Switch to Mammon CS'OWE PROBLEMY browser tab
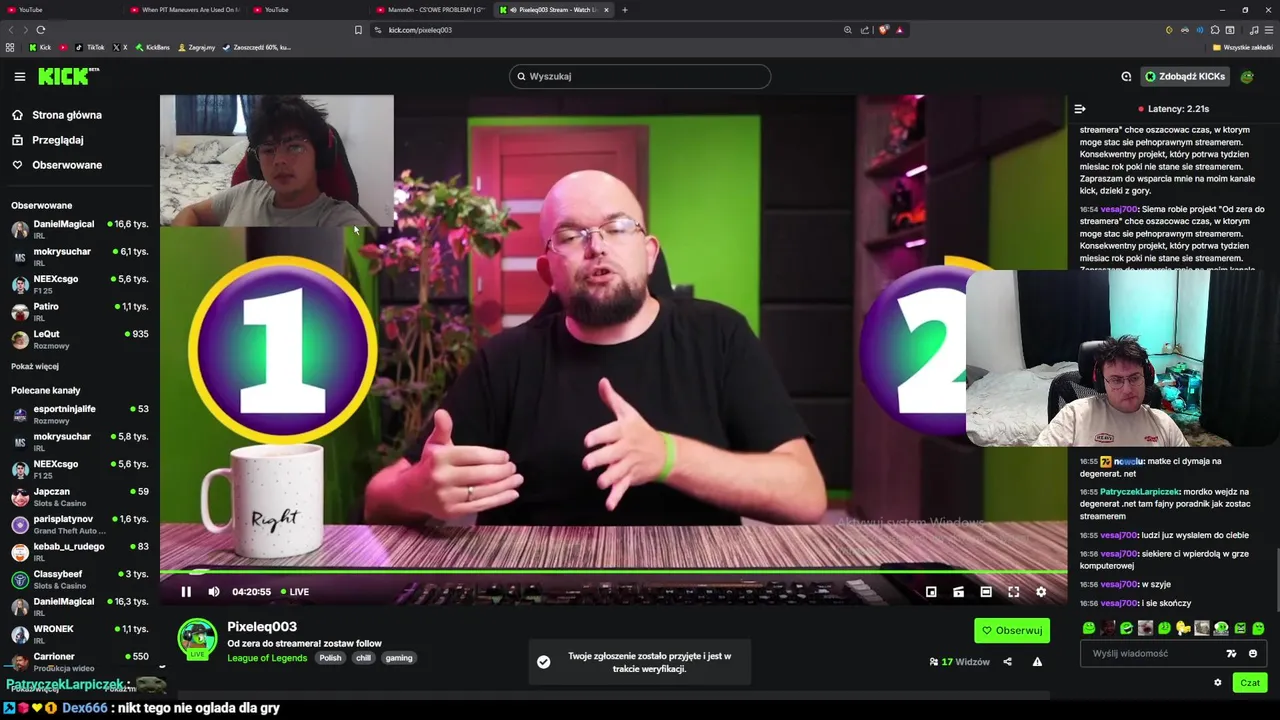1280x720 pixels. (432, 10)
